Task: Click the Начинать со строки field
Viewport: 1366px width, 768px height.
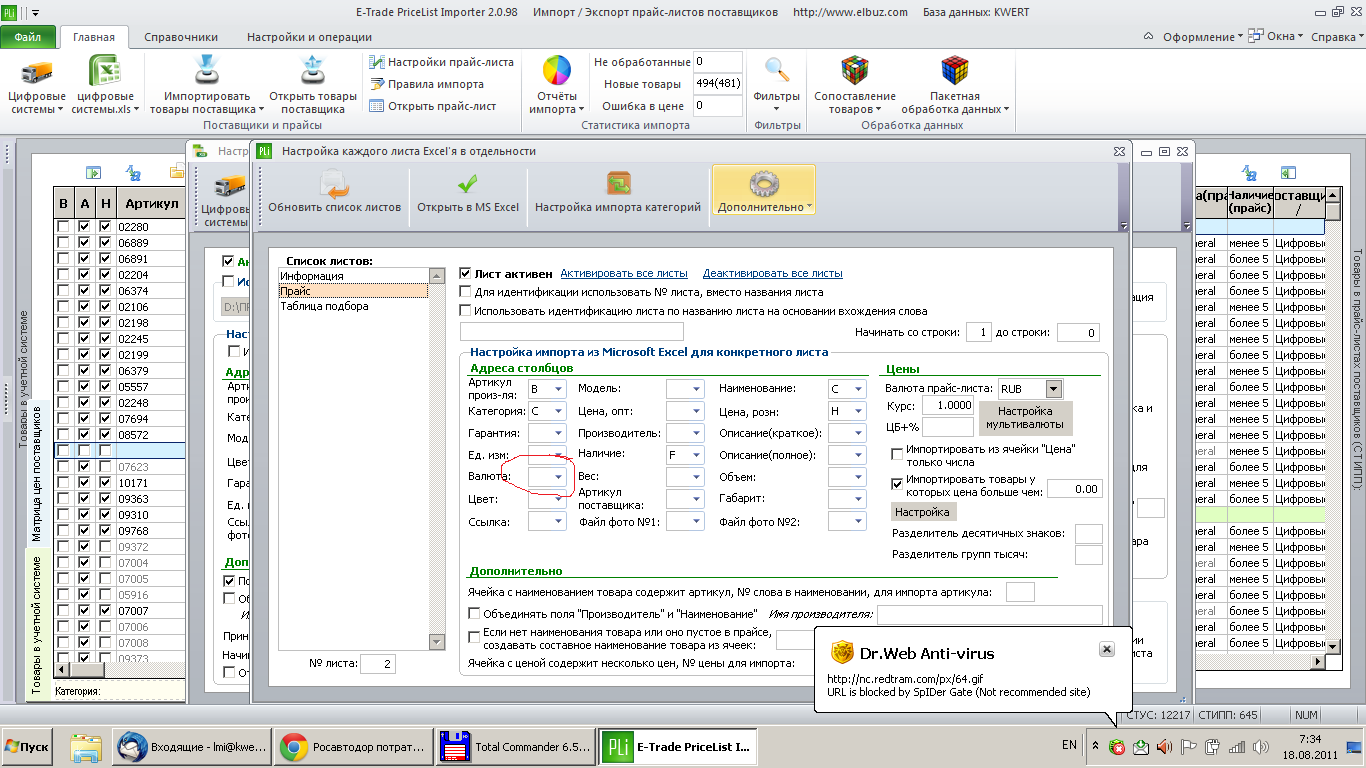Action: point(979,333)
